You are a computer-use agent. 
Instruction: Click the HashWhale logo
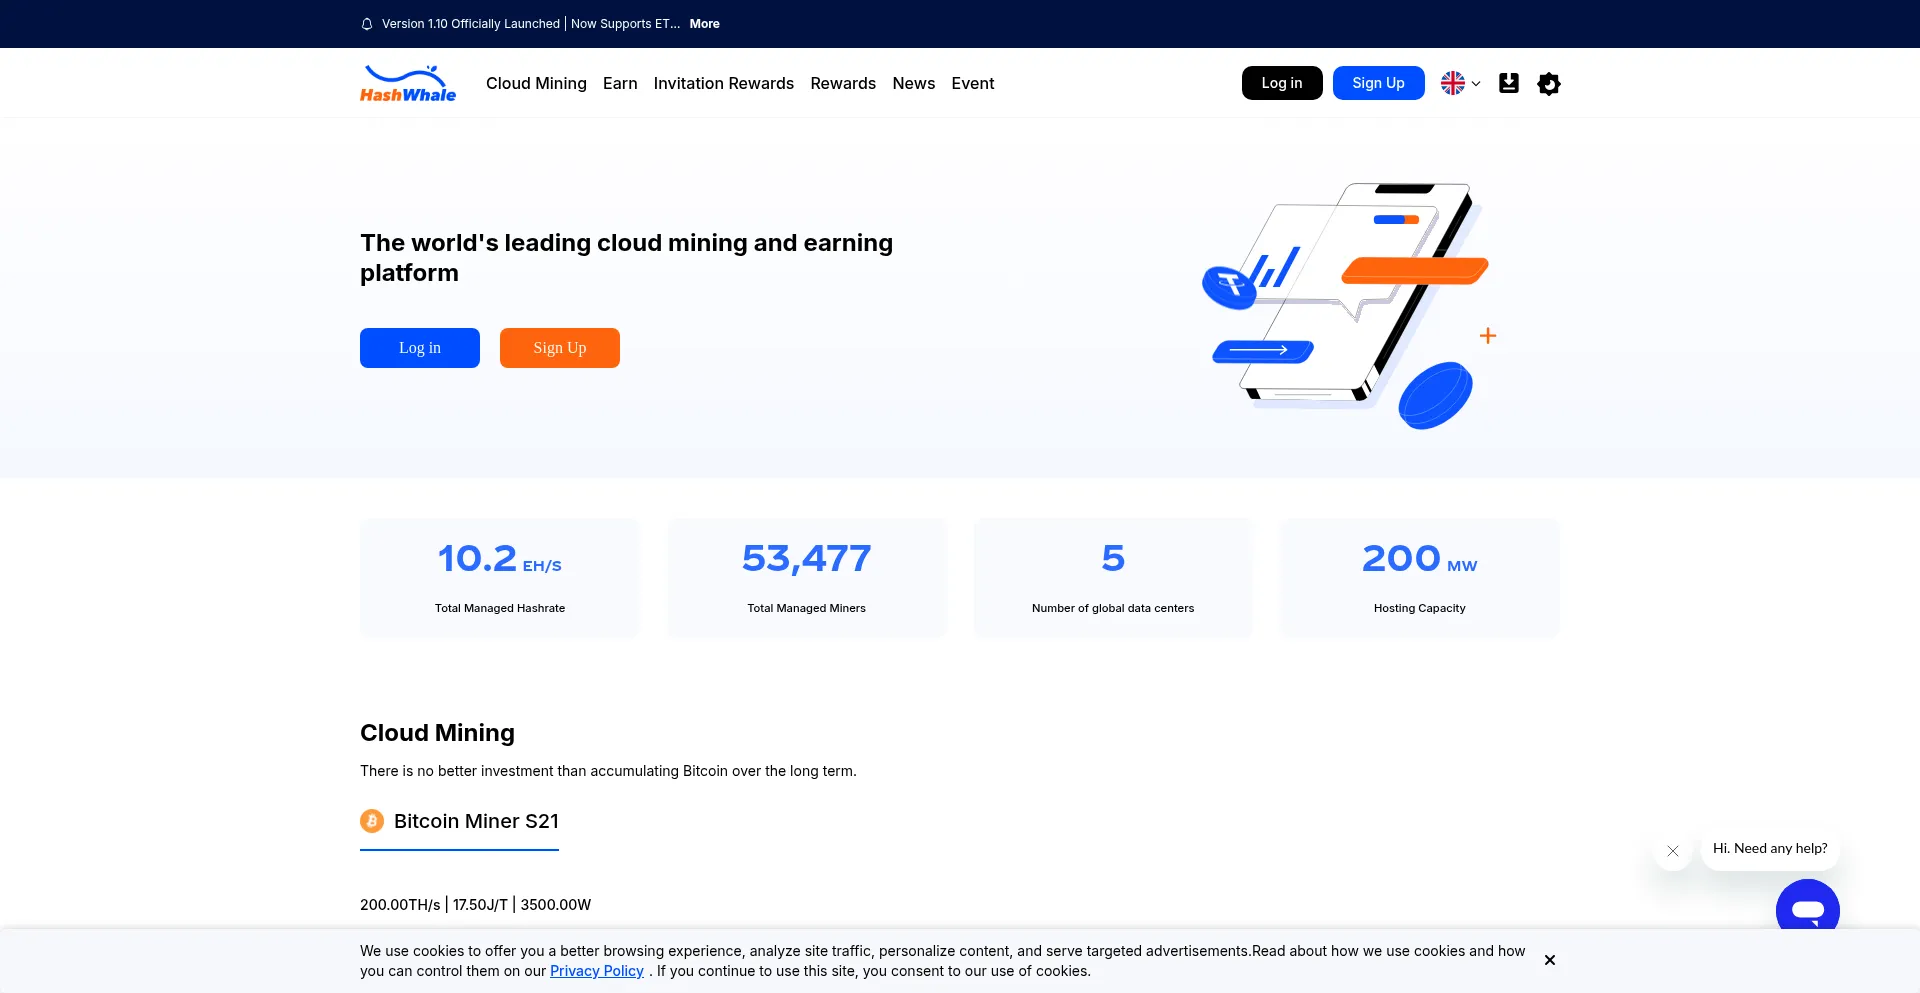point(408,84)
